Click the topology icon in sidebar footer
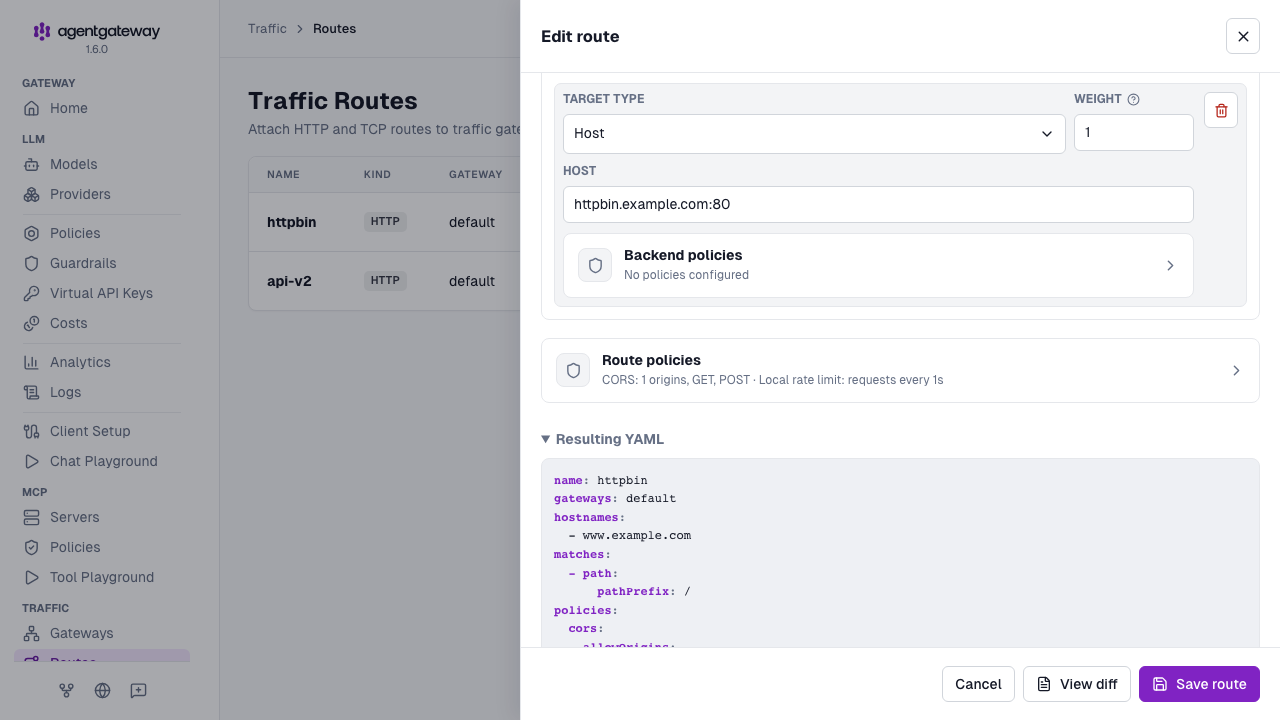Screen dimensions: 1280x720 [x=67, y=690]
